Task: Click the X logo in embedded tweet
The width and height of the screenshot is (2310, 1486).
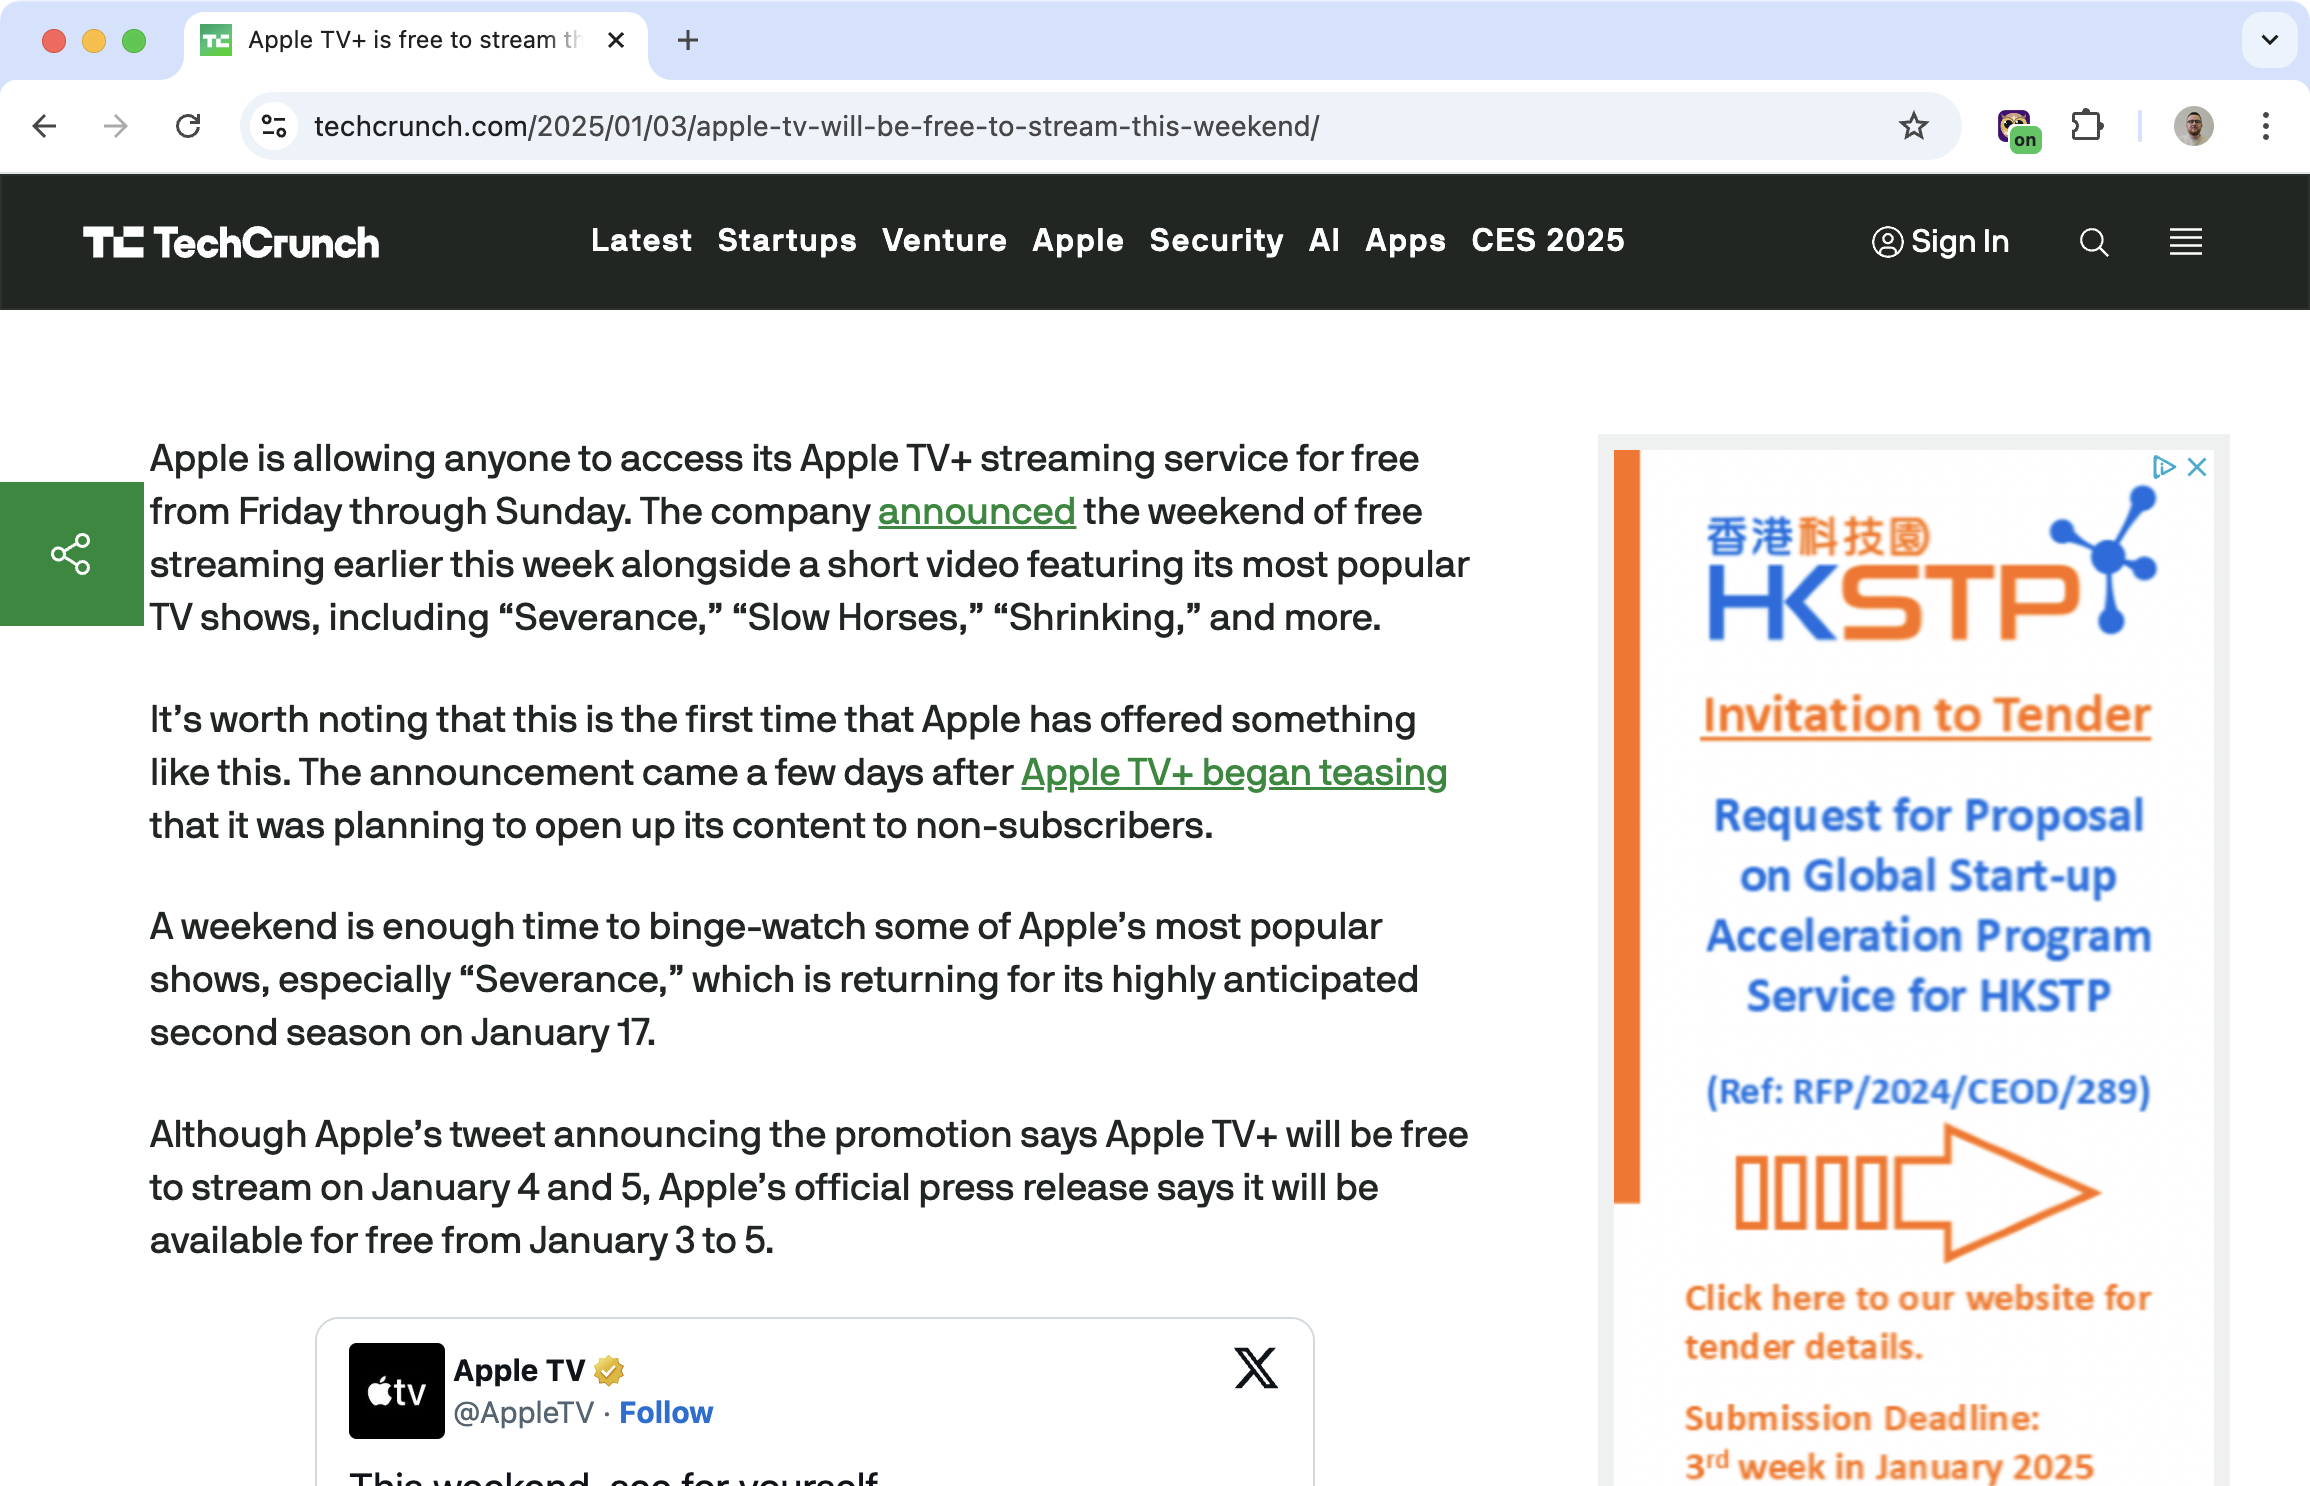Action: [1255, 1368]
